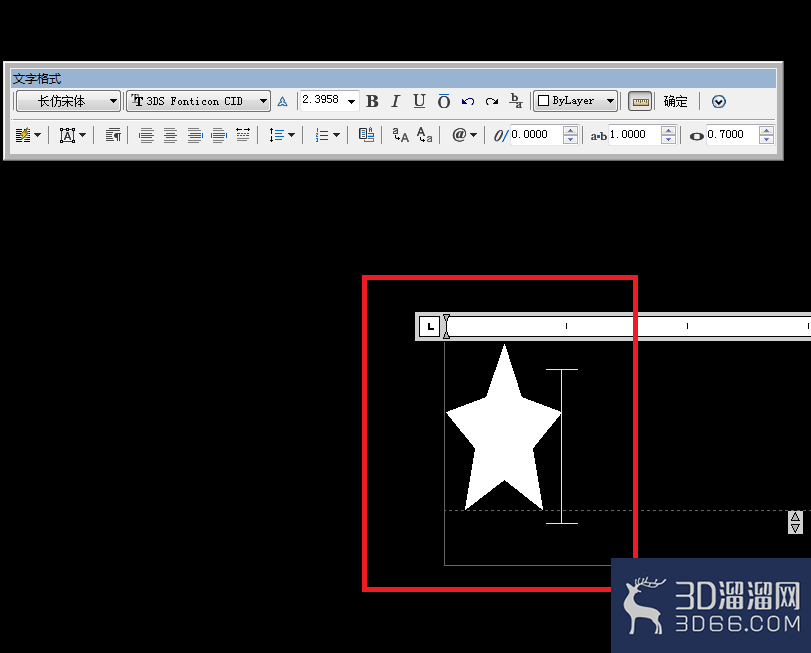The height and width of the screenshot is (653, 811).
Task: Open the @ symbol dropdown
Action: click(x=464, y=135)
